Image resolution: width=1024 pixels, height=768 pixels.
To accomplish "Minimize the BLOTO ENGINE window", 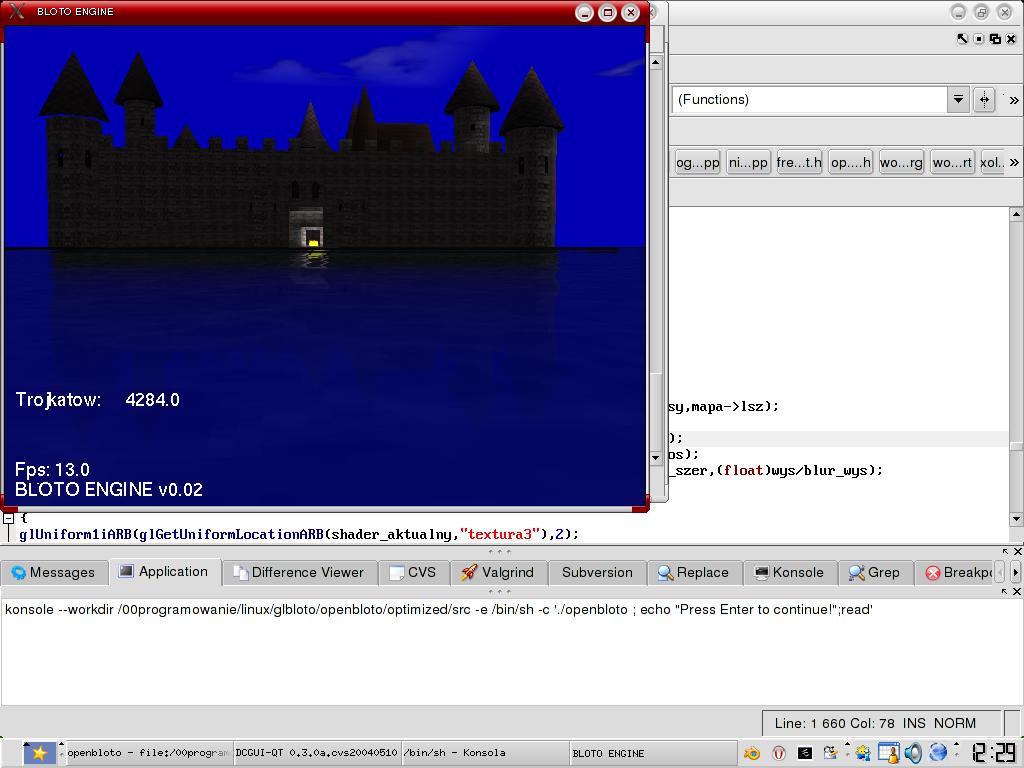I will tap(584, 12).
